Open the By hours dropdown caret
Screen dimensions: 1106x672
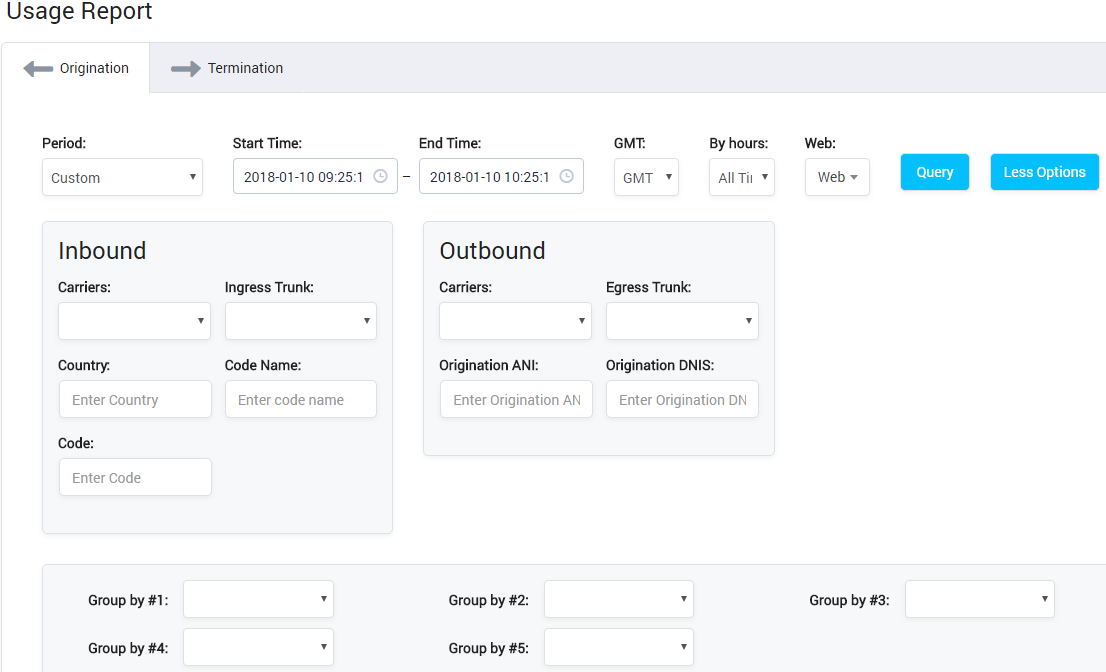pos(765,175)
